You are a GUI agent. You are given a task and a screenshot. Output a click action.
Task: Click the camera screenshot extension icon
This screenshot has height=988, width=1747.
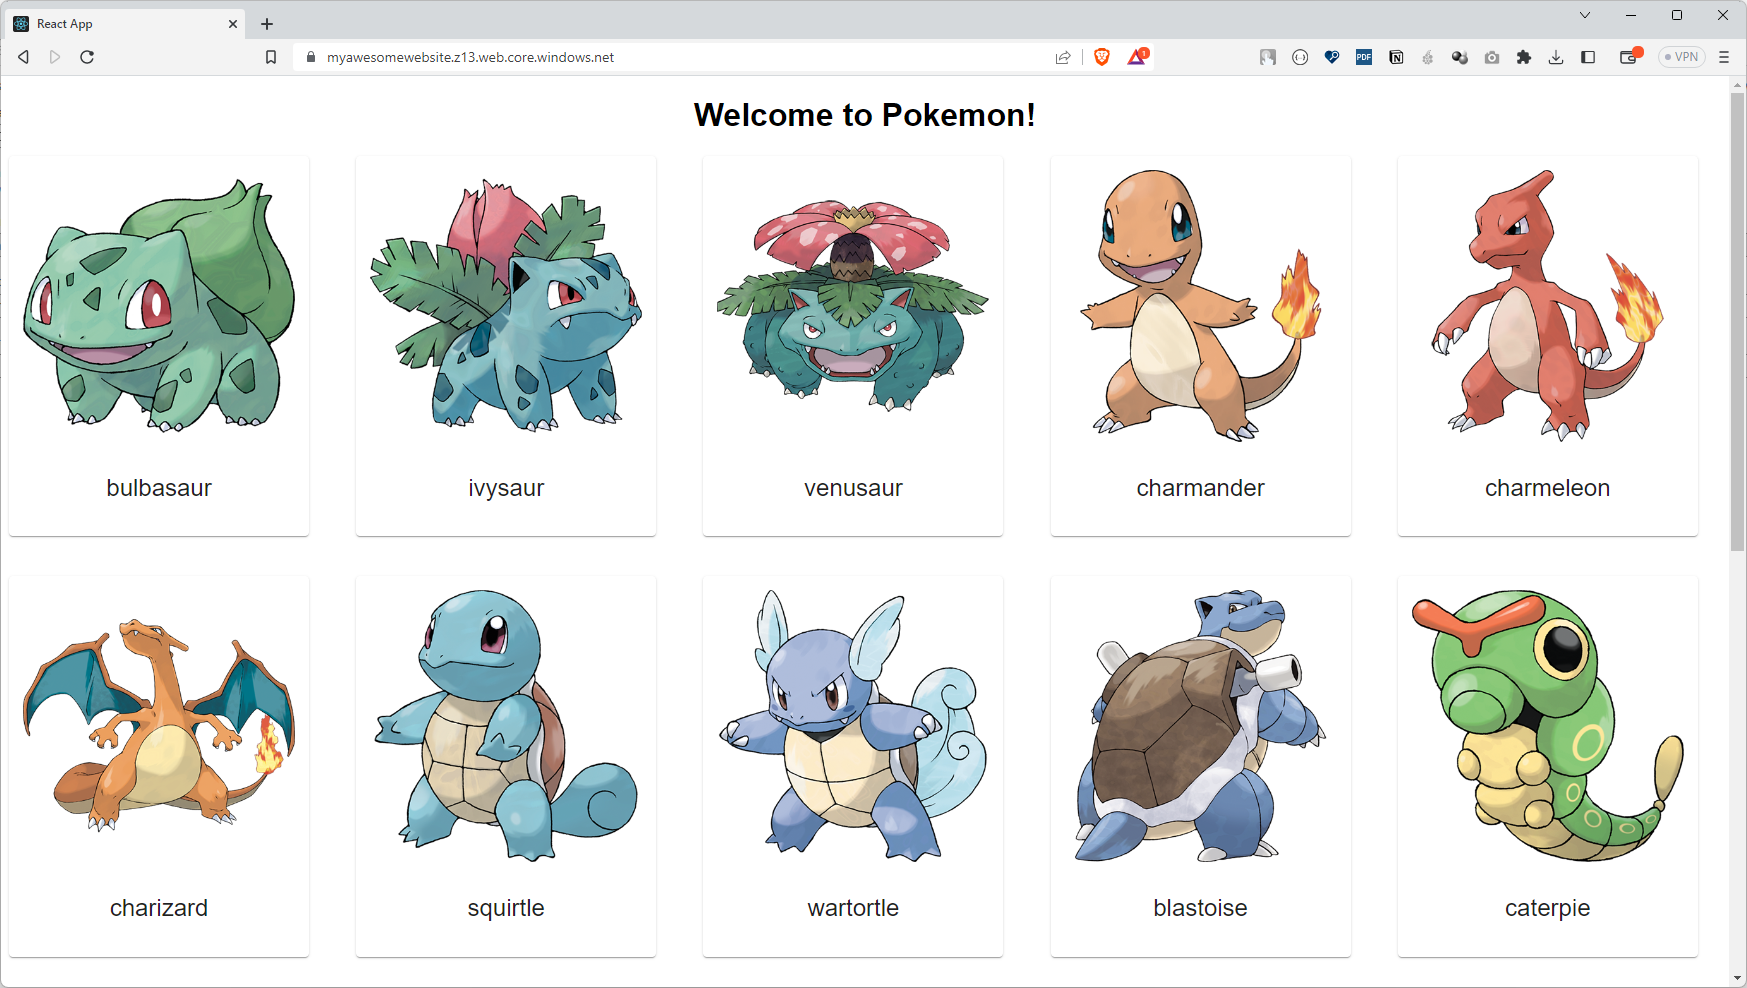(x=1492, y=57)
